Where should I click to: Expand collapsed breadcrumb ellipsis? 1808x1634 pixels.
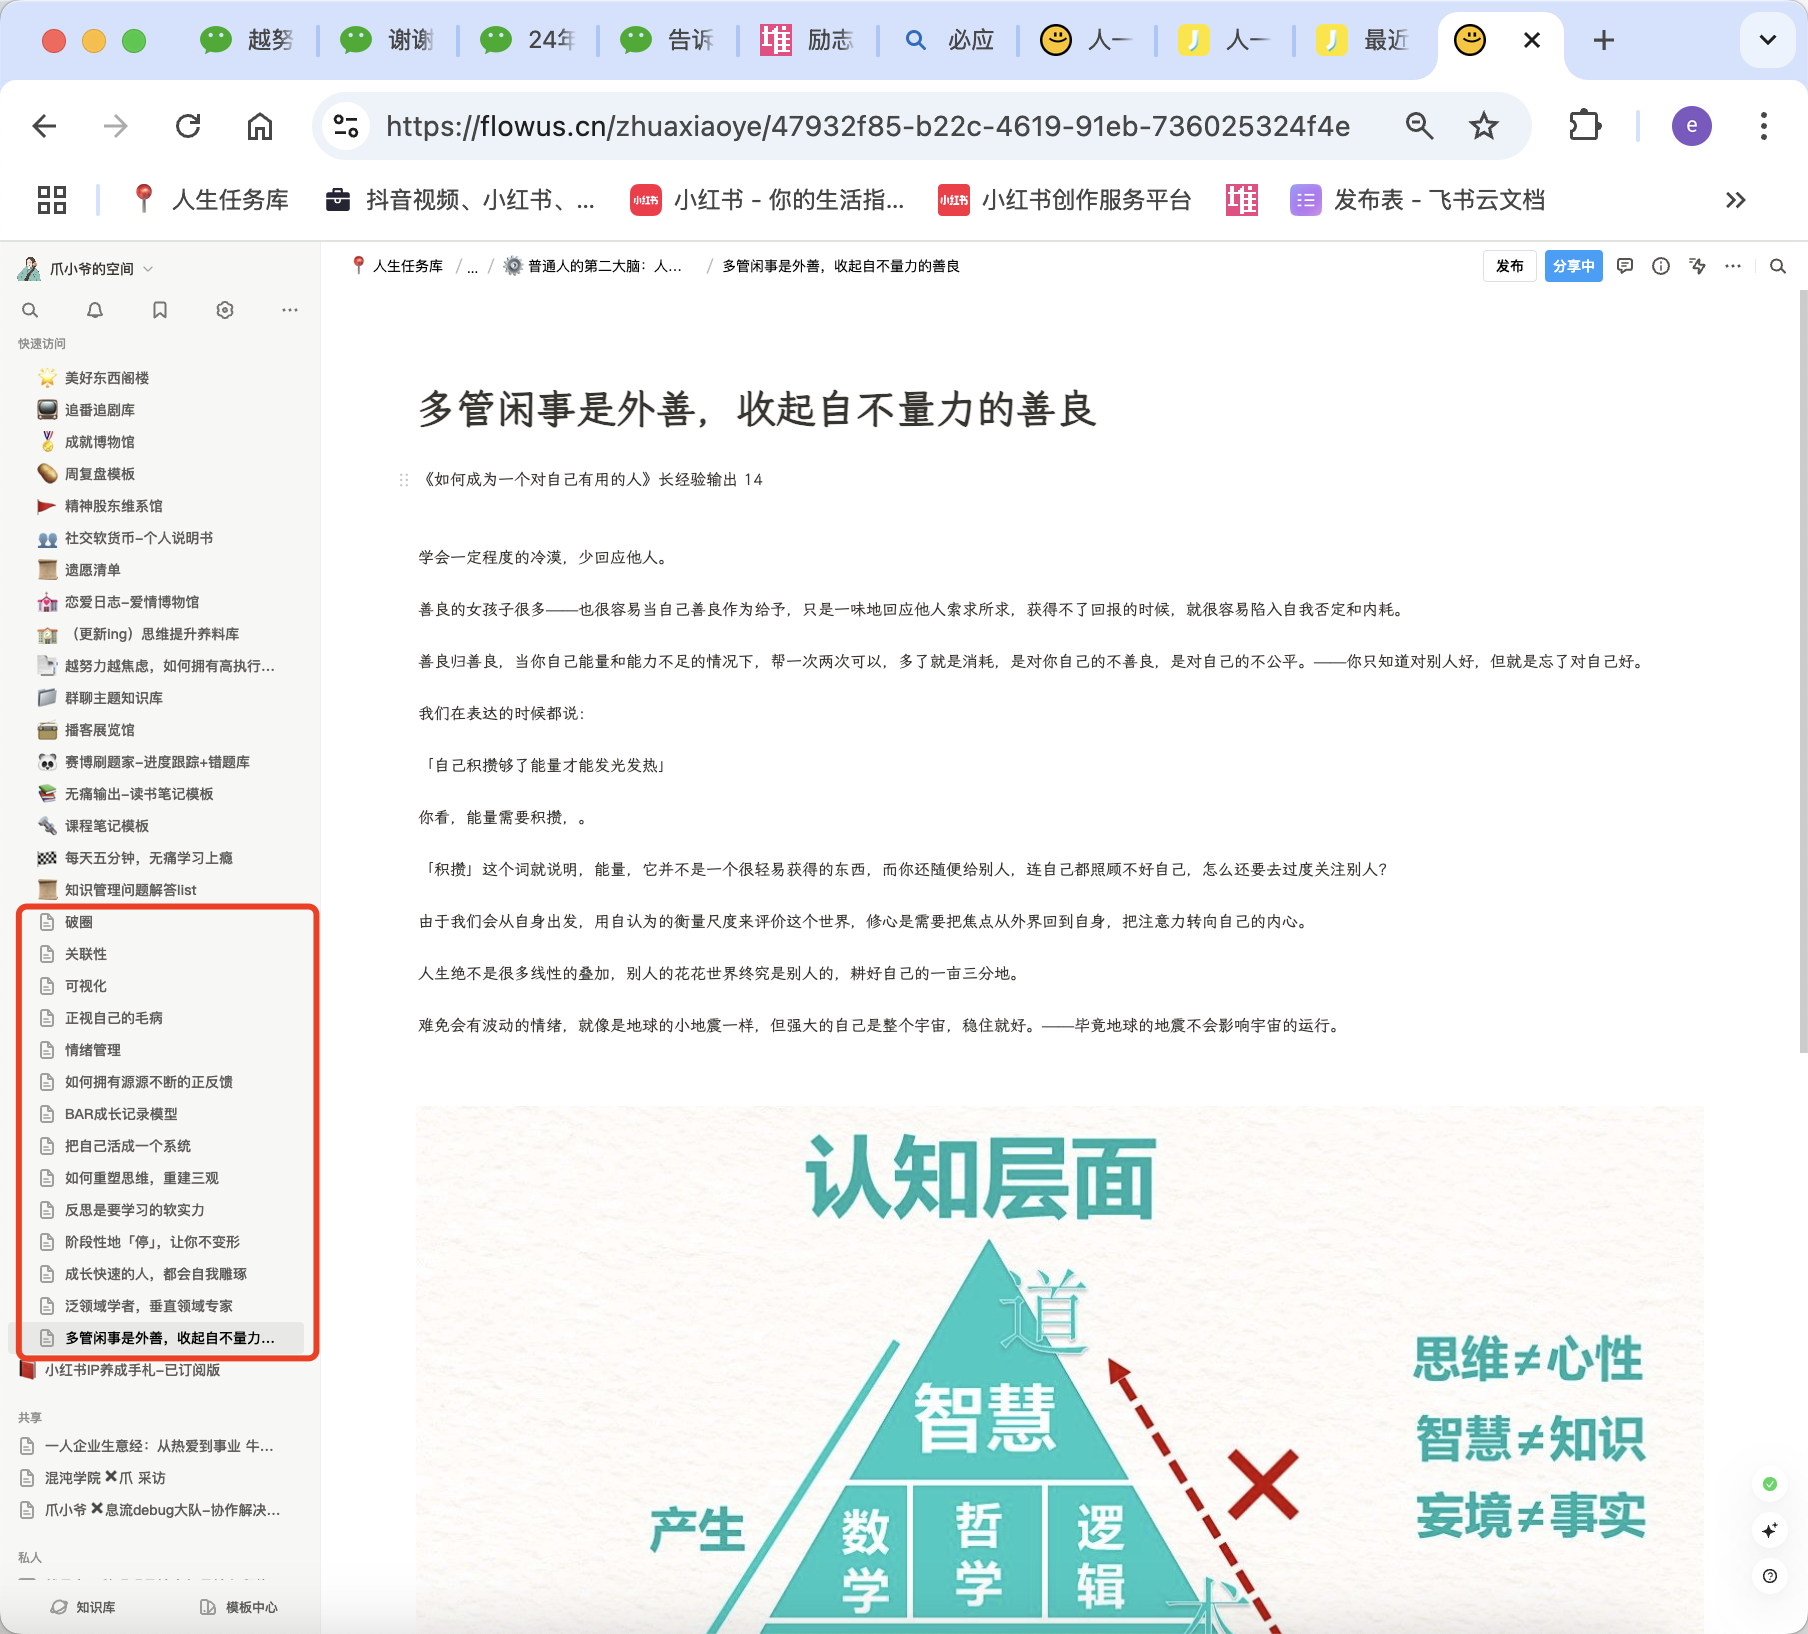[x=473, y=266]
